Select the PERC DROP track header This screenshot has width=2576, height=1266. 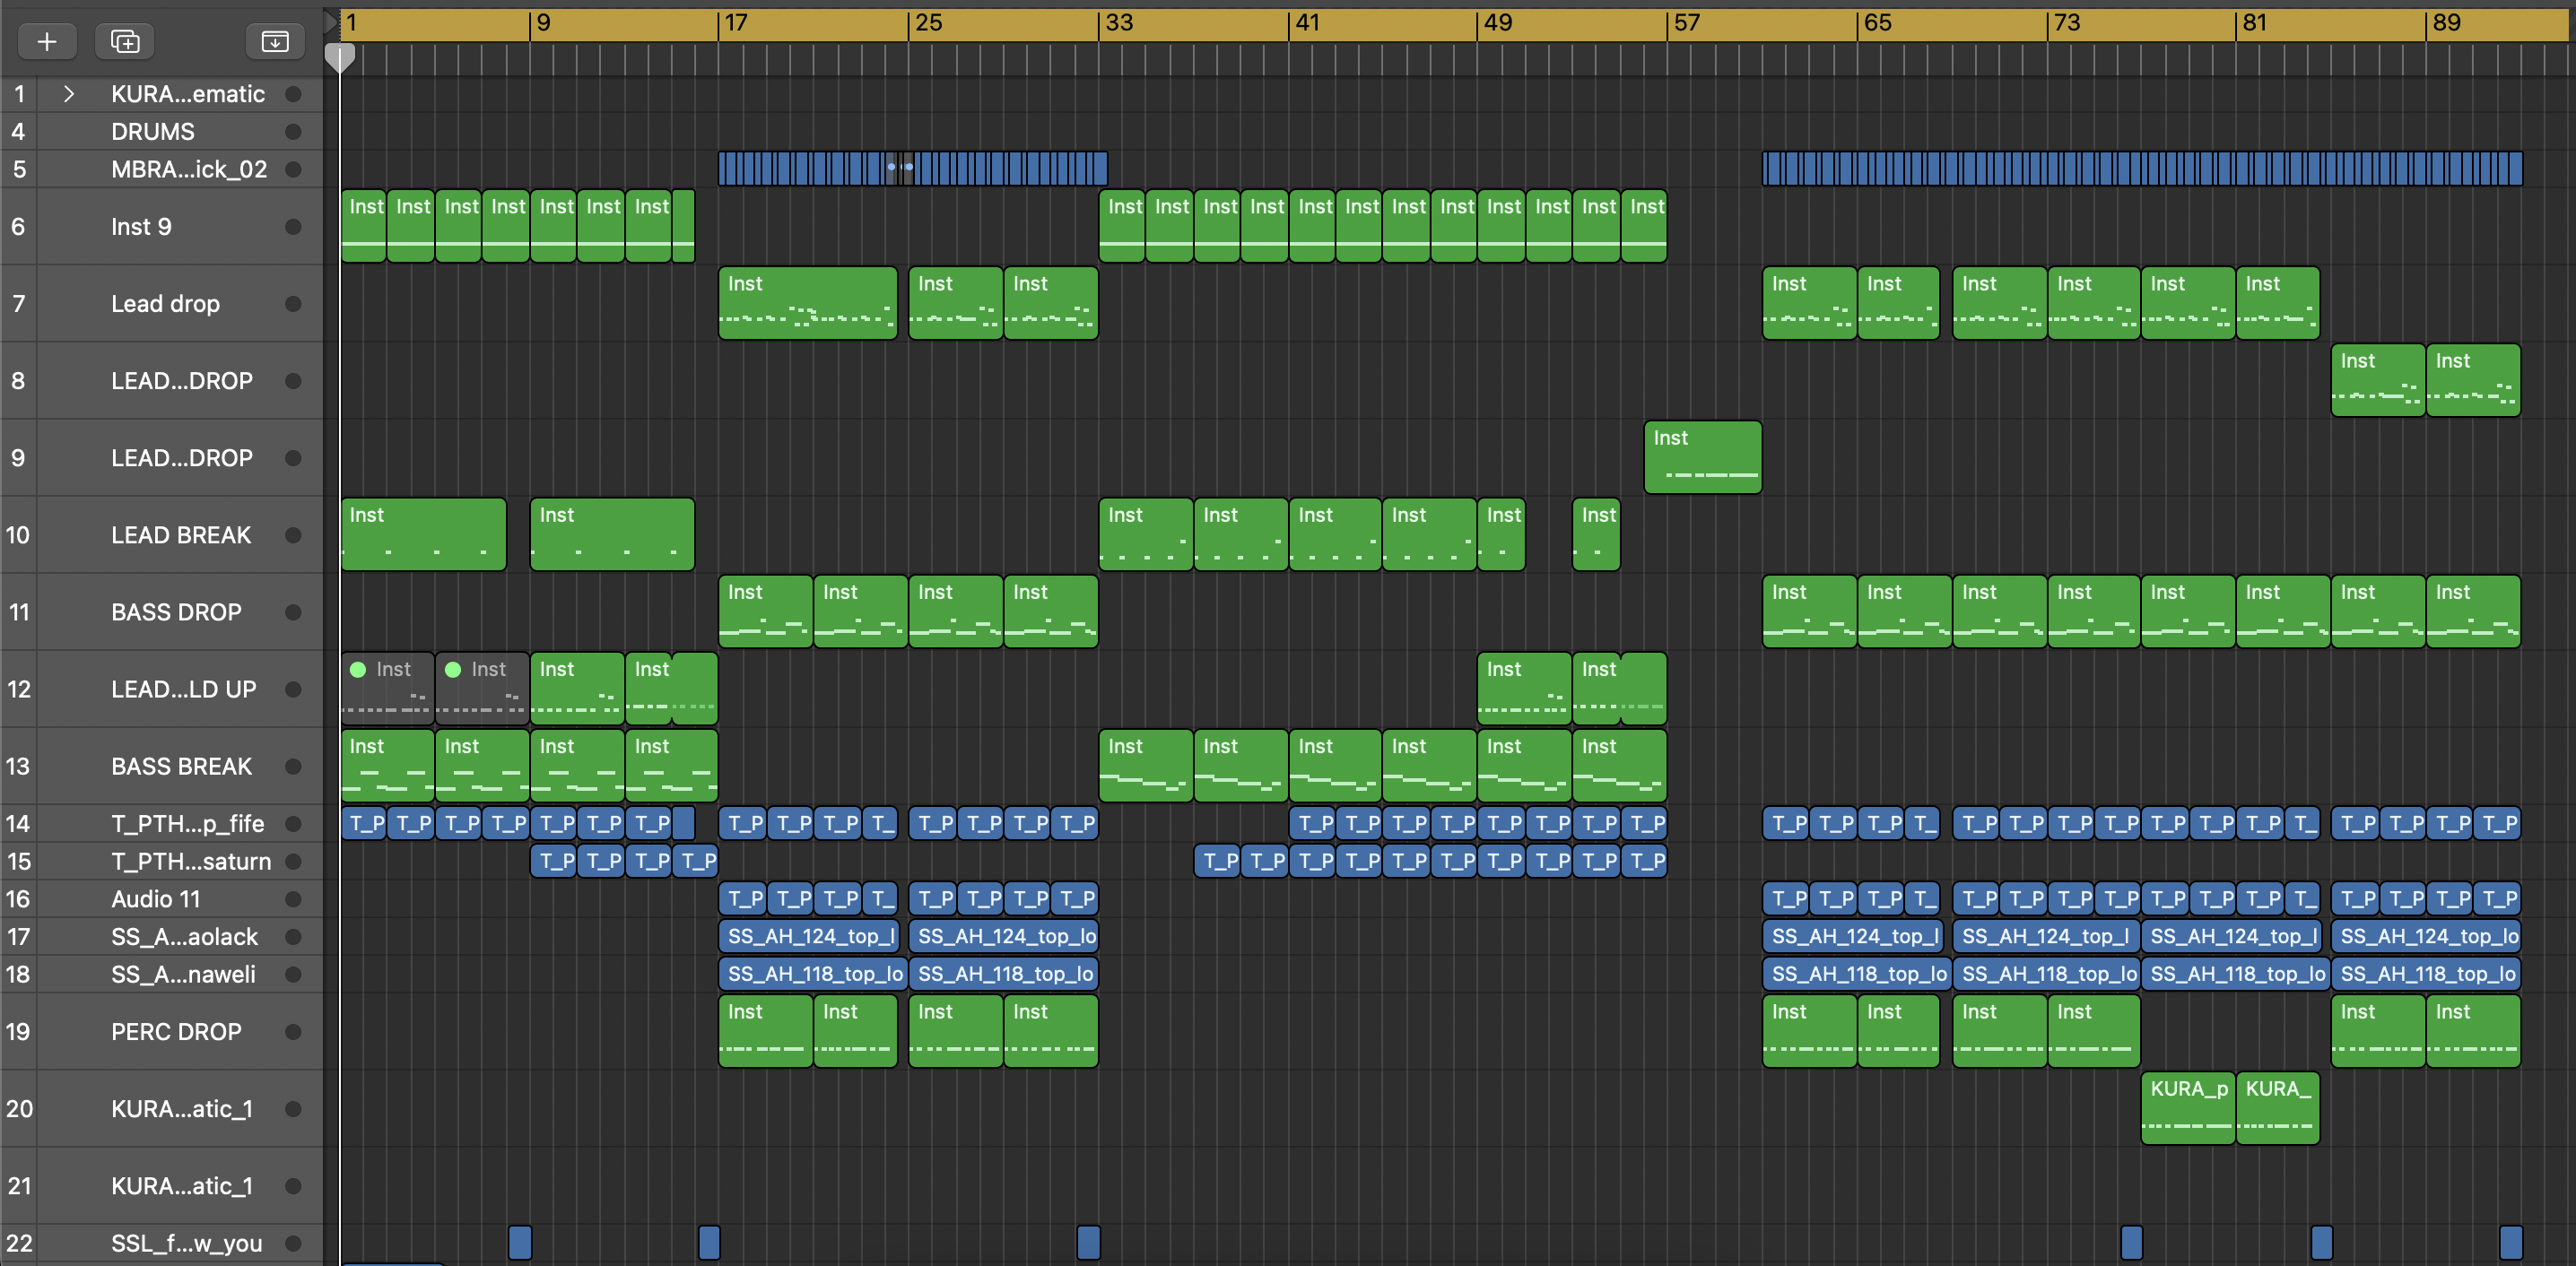click(x=176, y=1031)
